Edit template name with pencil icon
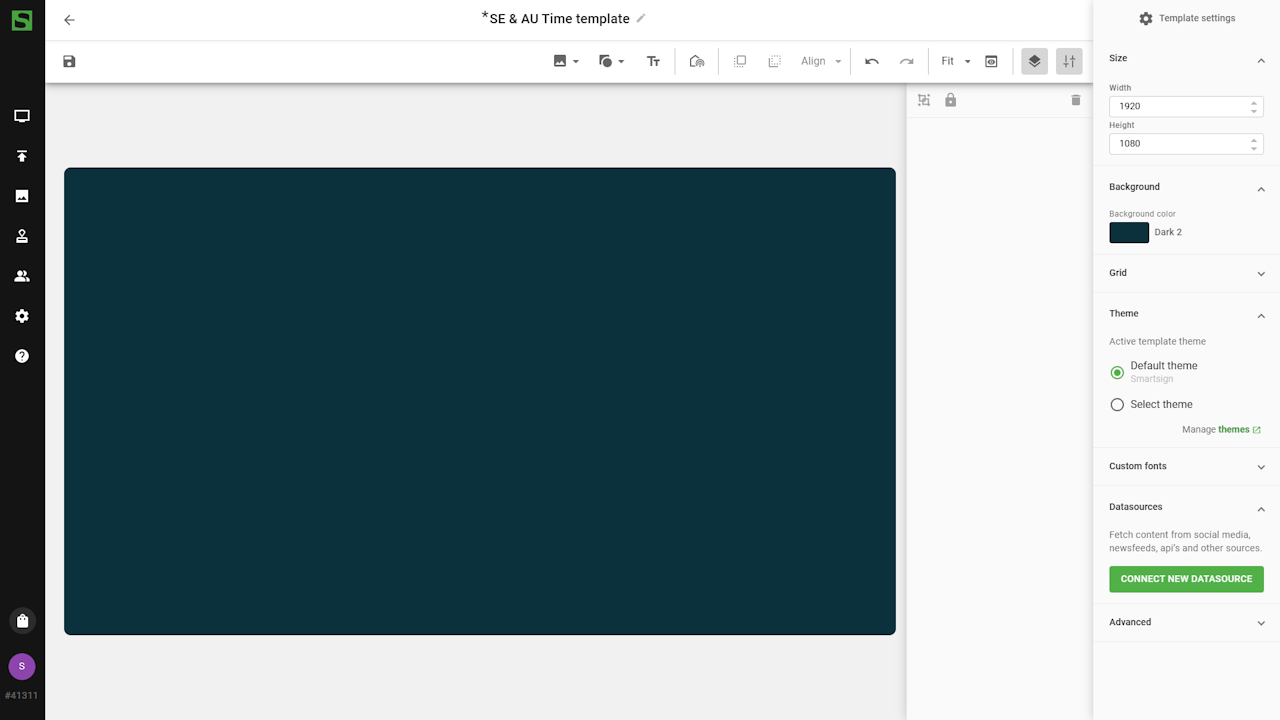This screenshot has width=1280, height=720. [641, 18]
